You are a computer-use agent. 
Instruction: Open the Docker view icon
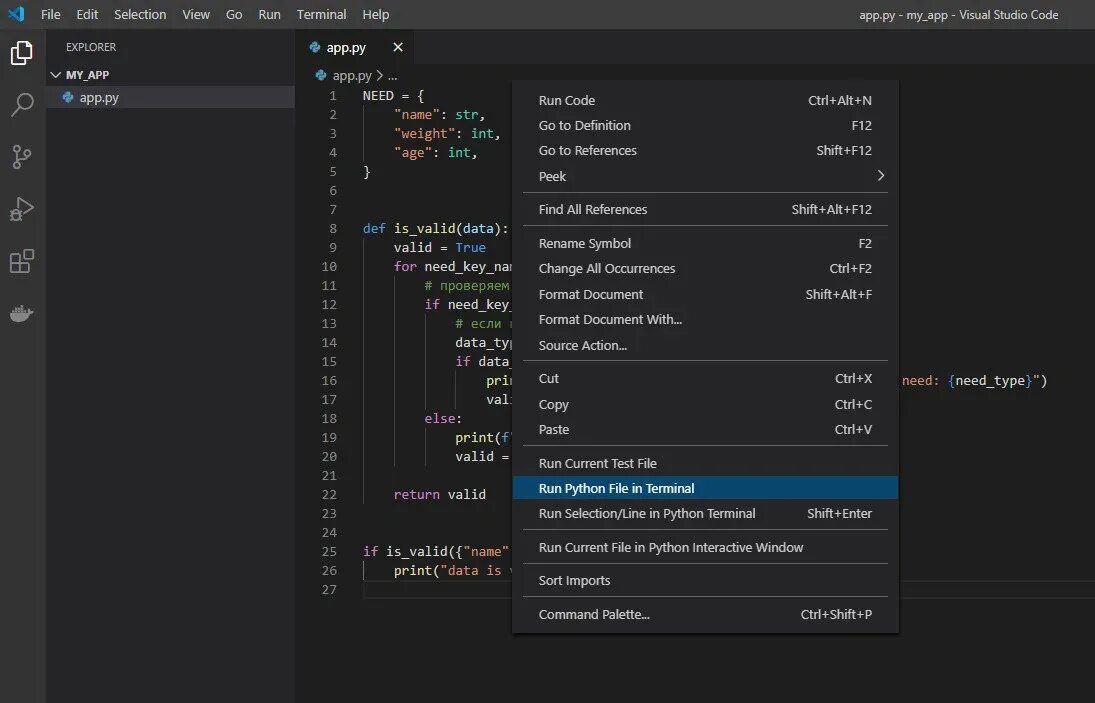(x=22, y=313)
